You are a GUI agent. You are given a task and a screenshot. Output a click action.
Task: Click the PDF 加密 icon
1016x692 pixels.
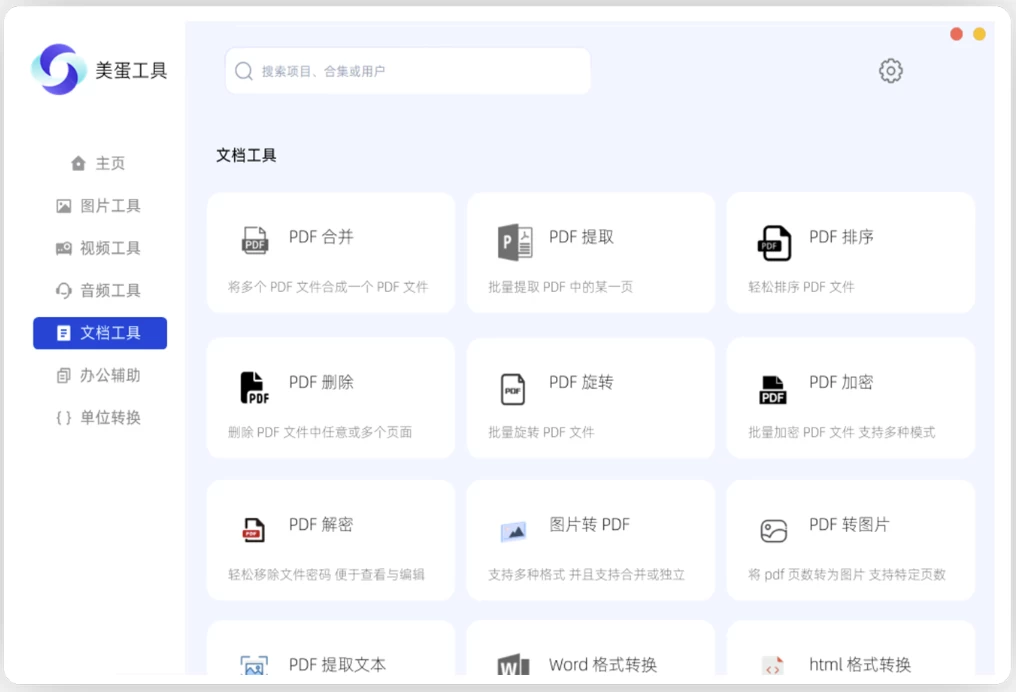pyautogui.click(x=773, y=389)
